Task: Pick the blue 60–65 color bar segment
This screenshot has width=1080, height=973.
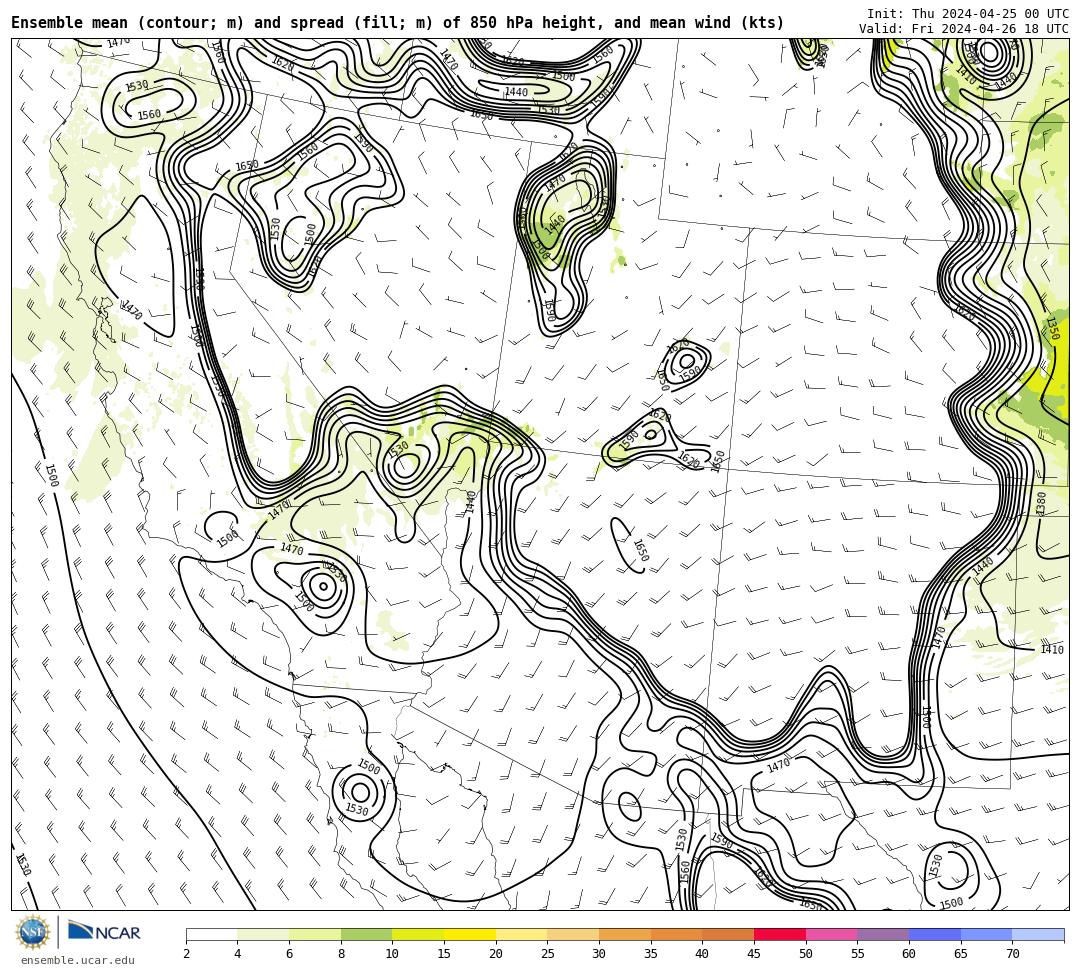Action: click(935, 934)
